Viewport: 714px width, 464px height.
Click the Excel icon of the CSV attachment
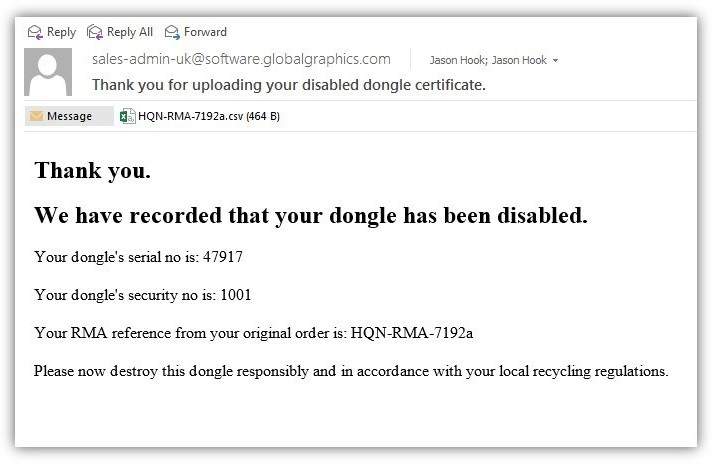pyautogui.click(x=128, y=116)
